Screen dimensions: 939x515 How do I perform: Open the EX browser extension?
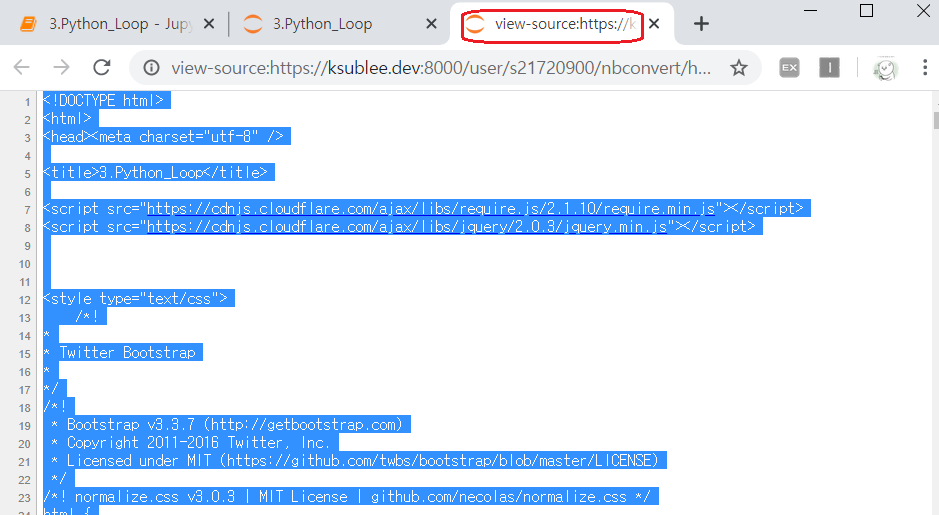(789, 68)
